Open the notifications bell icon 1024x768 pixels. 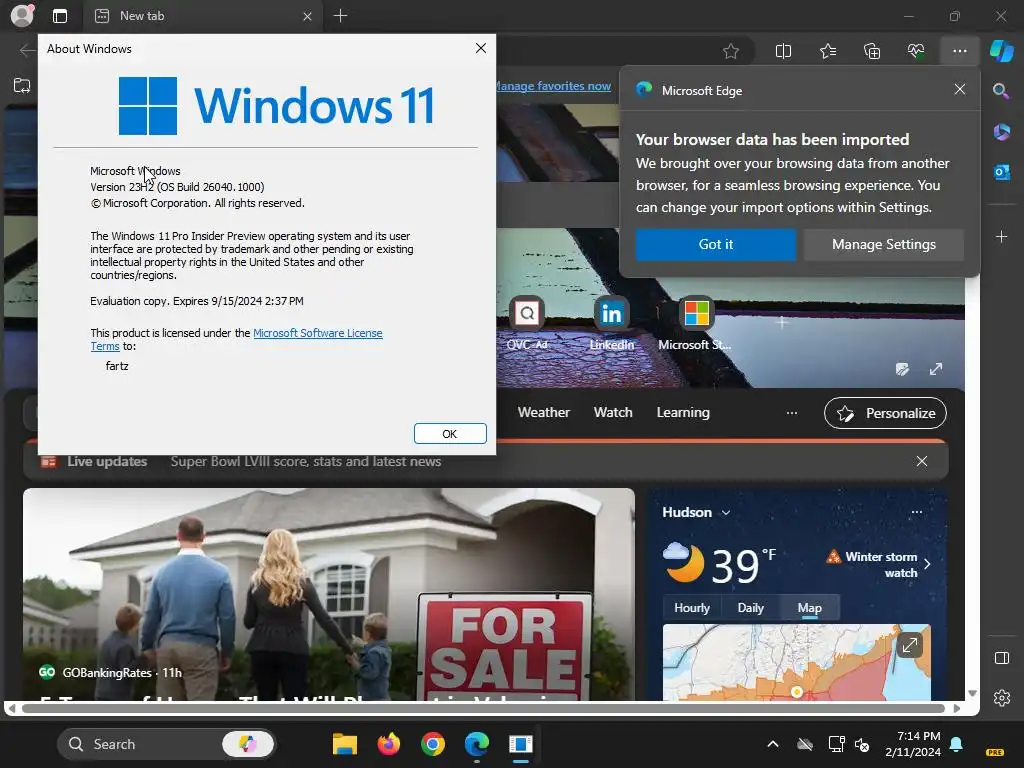pyautogui.click(x=956, y=744)
